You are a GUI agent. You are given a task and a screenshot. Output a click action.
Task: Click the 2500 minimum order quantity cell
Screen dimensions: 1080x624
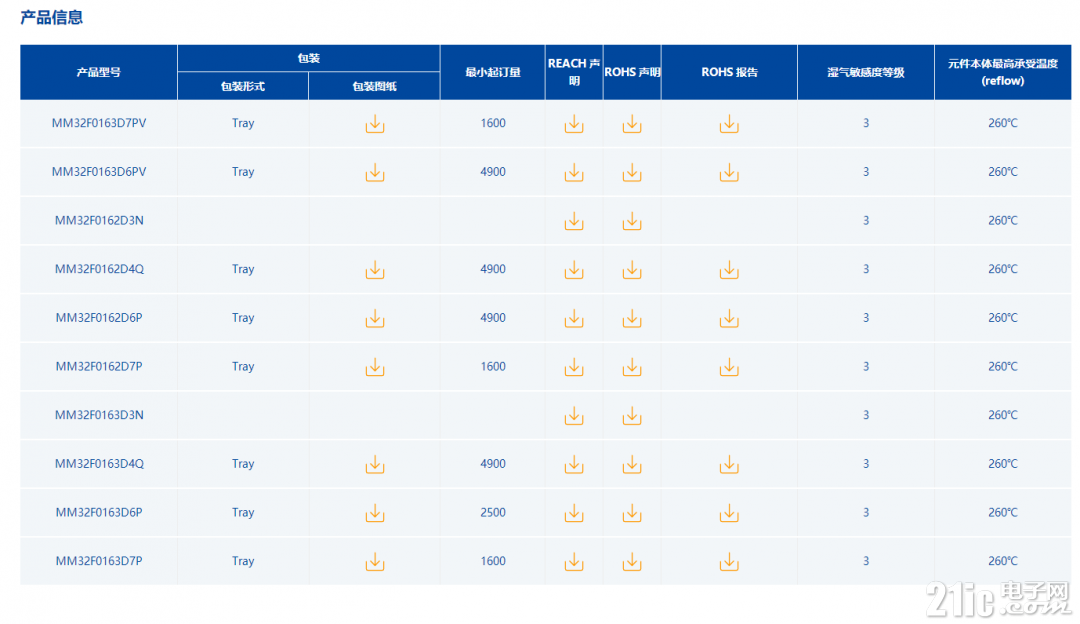(493, 512)
